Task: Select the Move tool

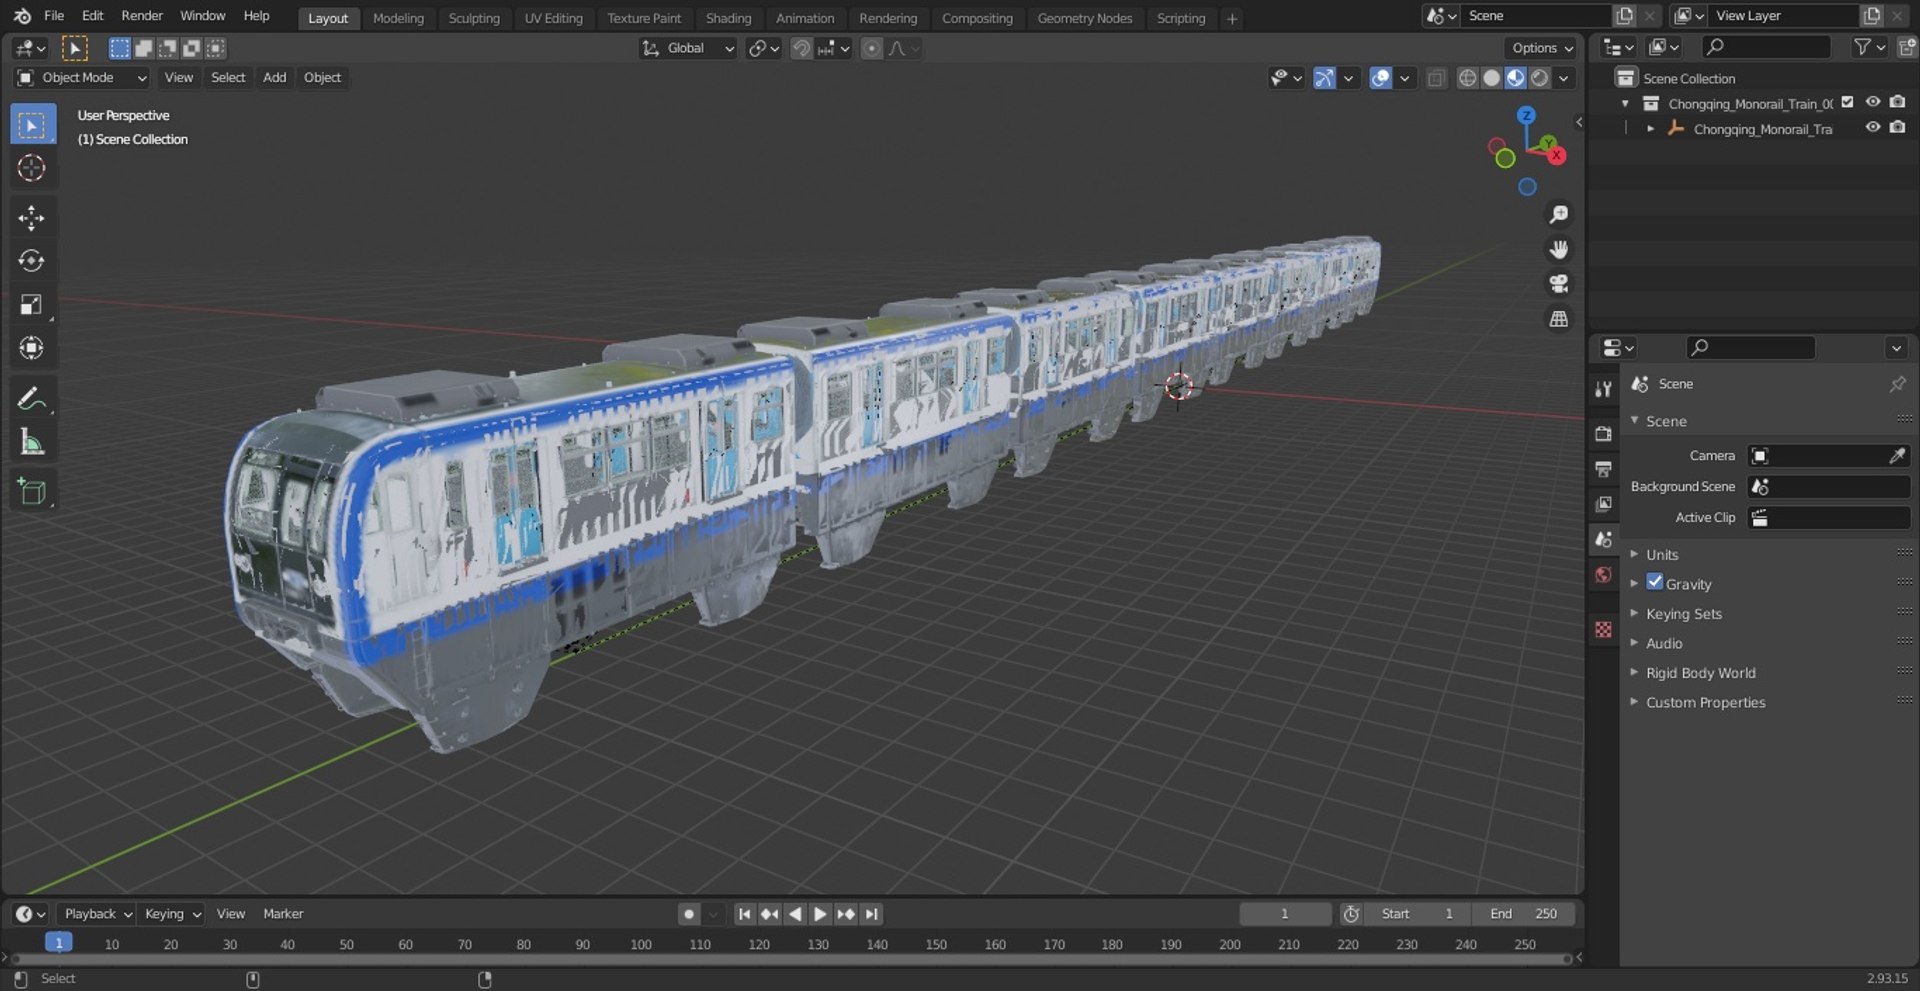Action: pos(32,218)
